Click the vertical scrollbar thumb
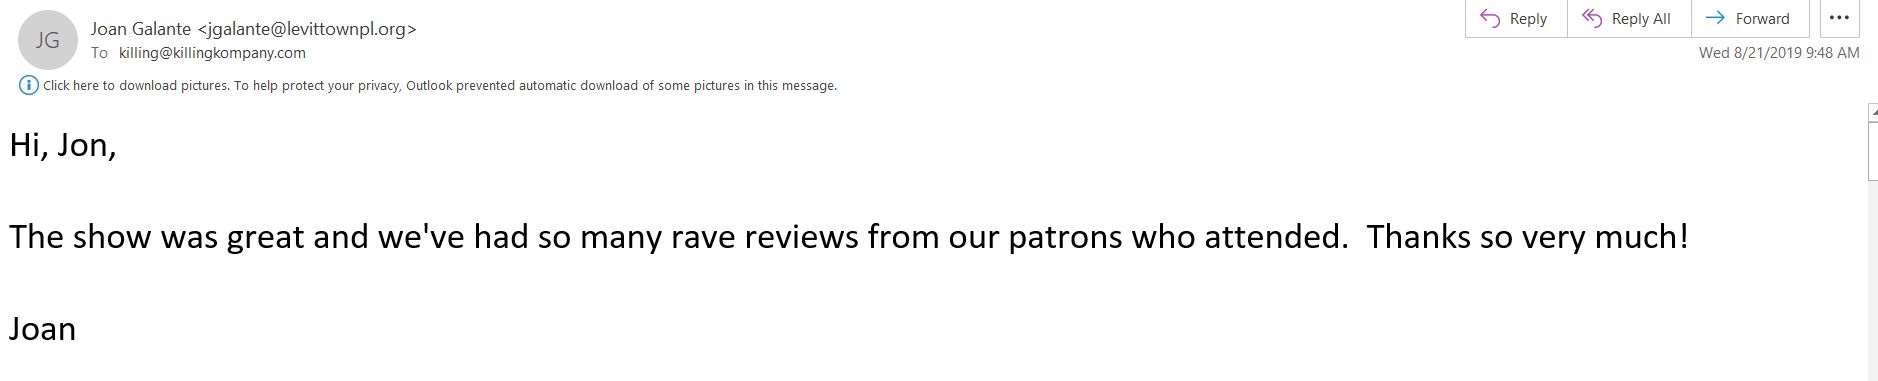1878x381 pixels. [1872, 151]
